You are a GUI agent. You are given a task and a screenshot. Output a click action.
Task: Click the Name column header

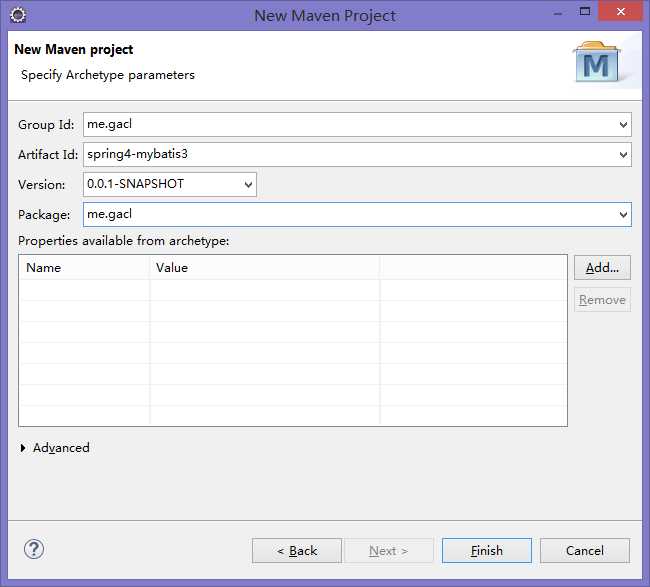pos(84,268)
